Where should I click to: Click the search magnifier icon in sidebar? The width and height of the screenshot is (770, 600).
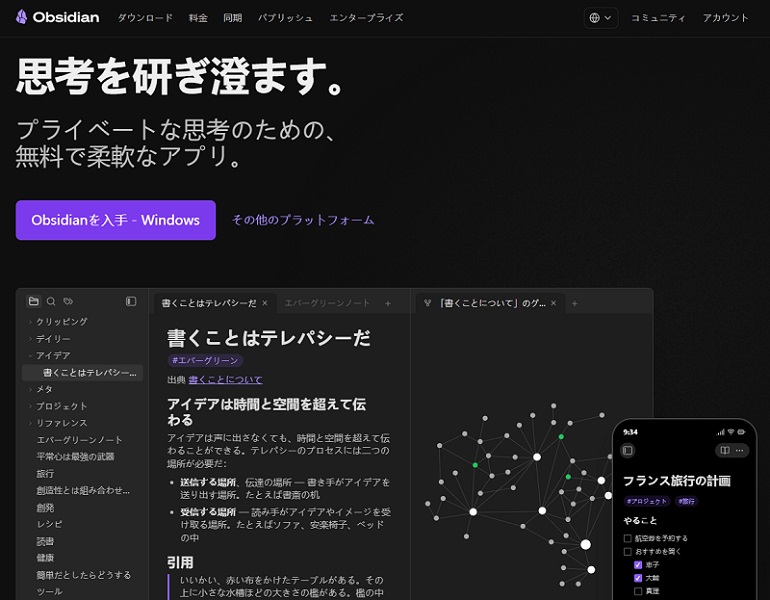[x=51, y=301]
